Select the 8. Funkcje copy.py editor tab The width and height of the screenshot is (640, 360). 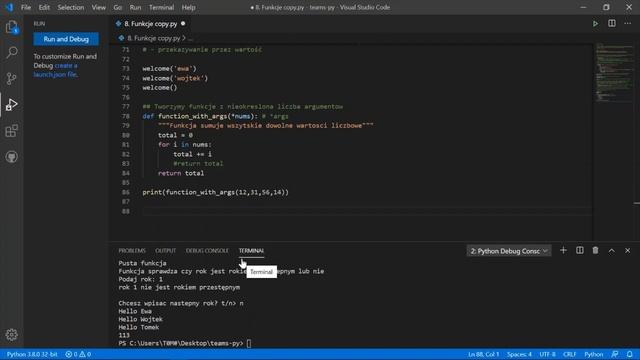pyautogui.click(x=151, y=24)
